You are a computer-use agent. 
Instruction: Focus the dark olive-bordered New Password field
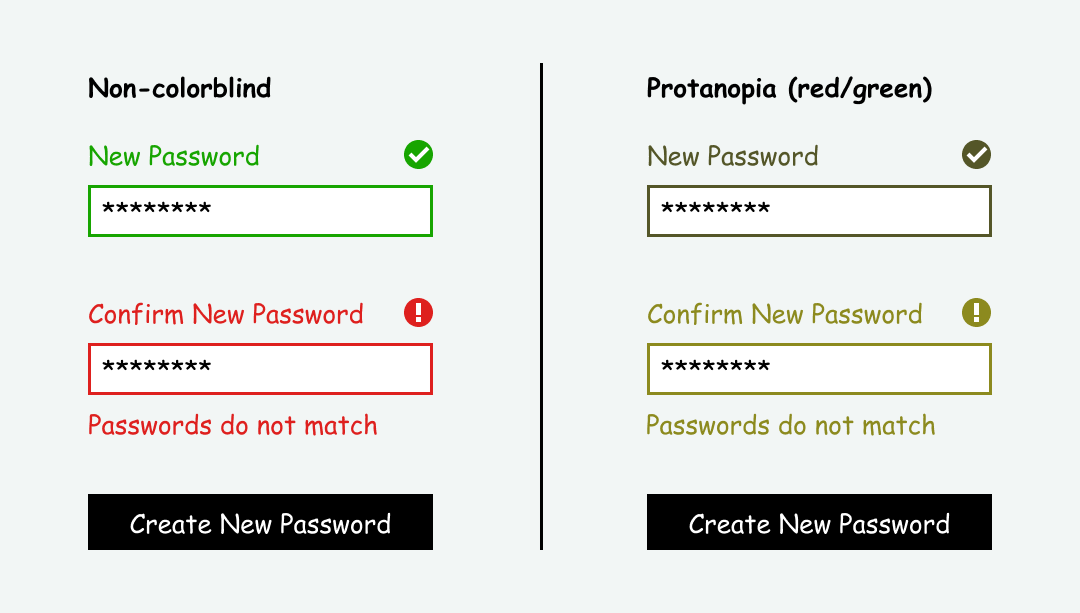[819, 211]
